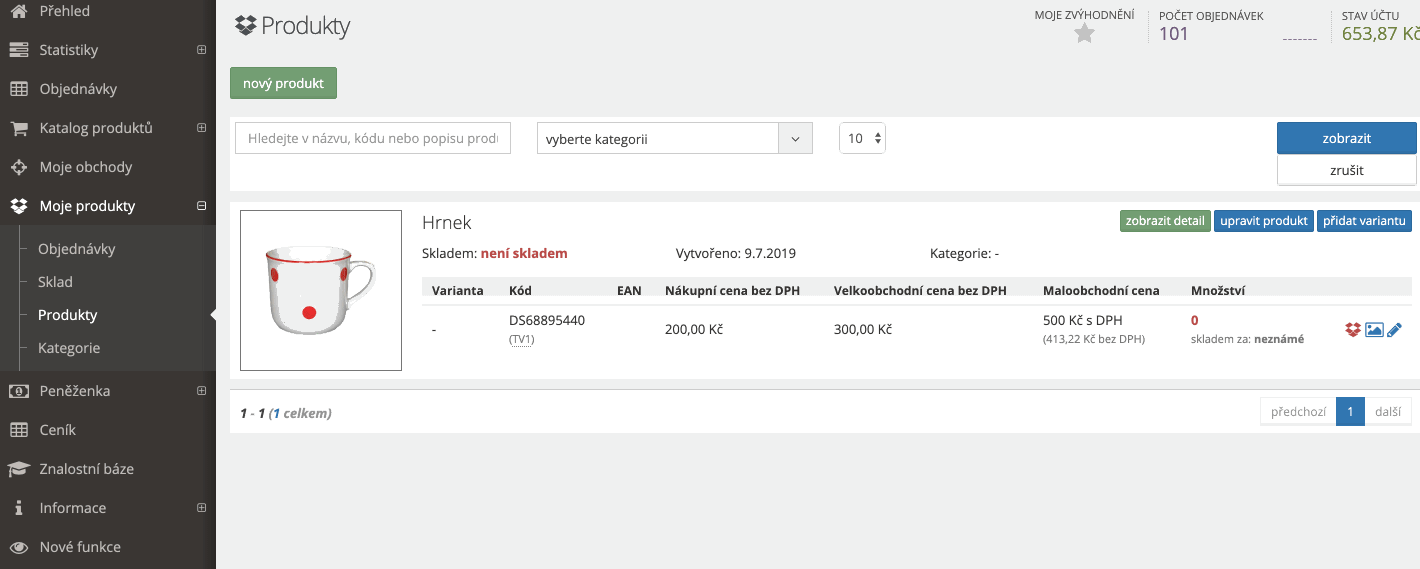
Task: Click the blue pencil edit icon
Action: (x=1395, y=330)
